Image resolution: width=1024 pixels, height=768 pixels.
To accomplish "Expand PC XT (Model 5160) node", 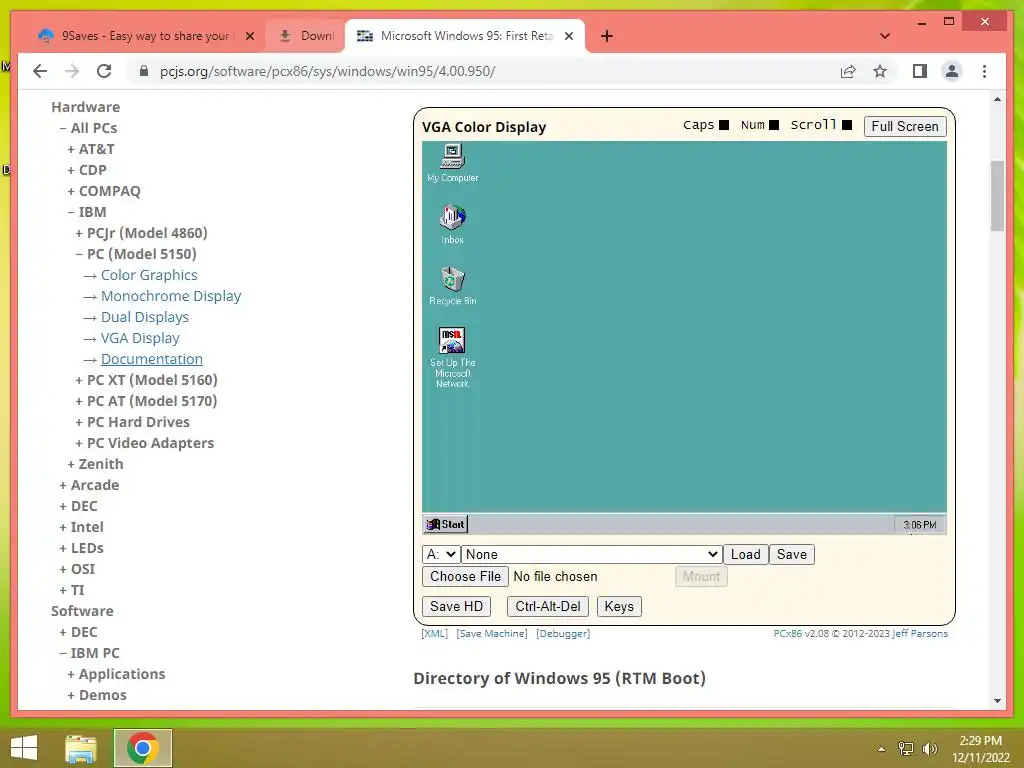I will pos(146,380).
